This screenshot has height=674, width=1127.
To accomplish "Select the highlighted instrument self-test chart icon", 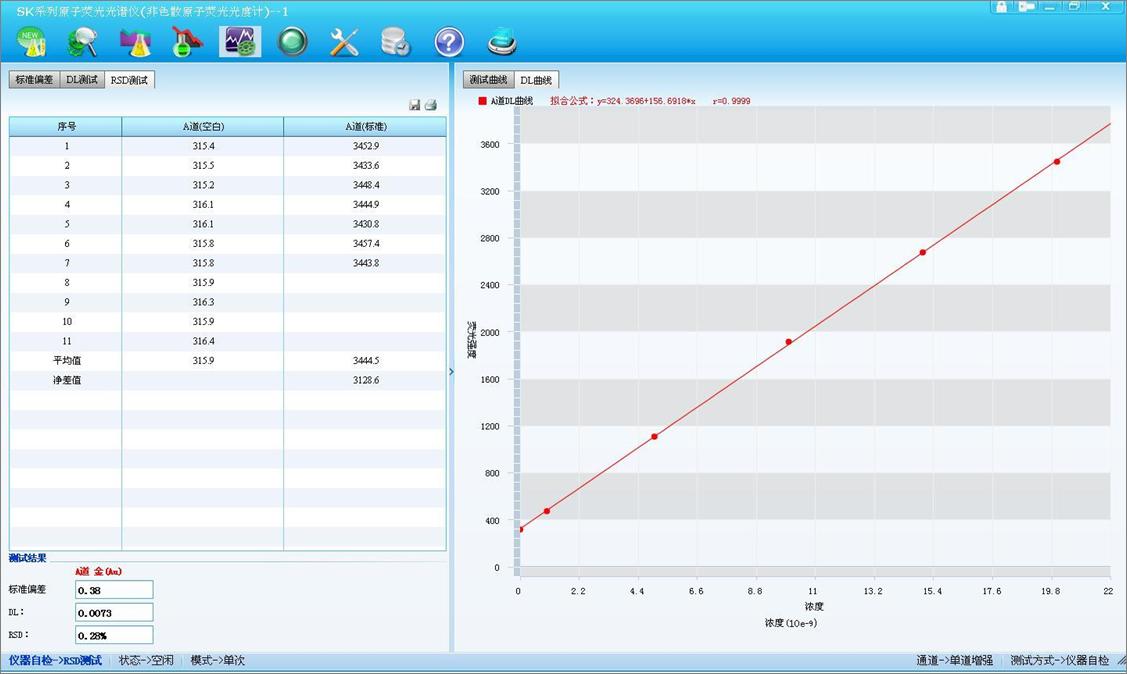I will tap(240, 42).
